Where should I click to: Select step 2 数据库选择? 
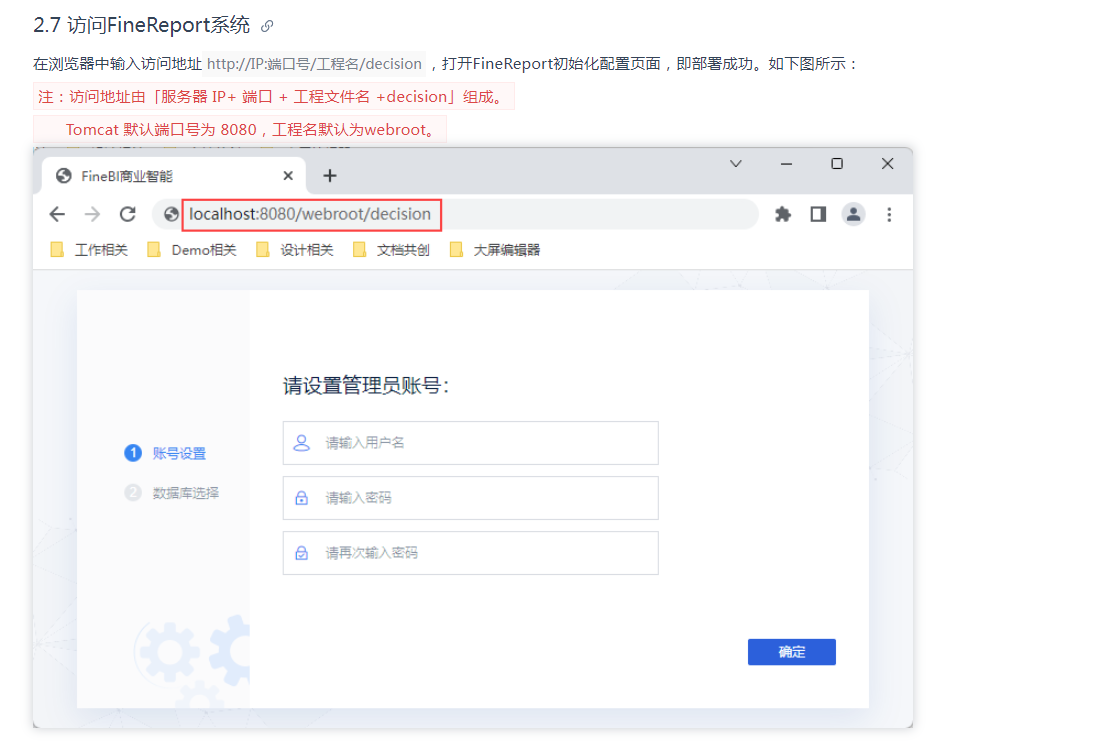point(171,493)
